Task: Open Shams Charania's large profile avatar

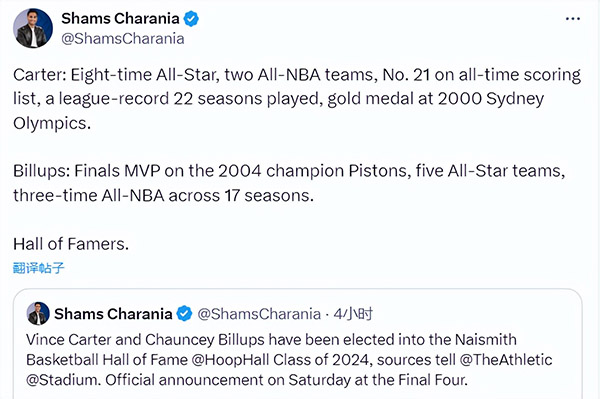Action: point(33,28)
